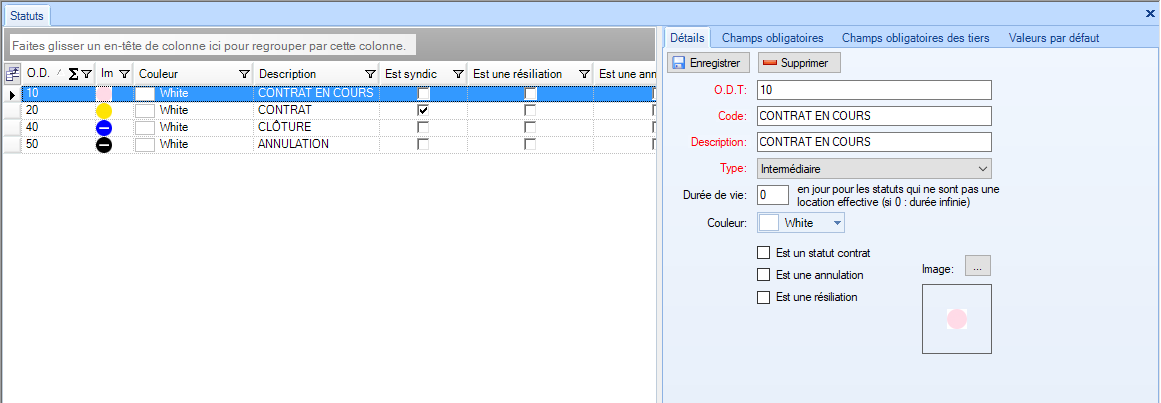This screenshot has height=403, width=1161.
Task: Open the Valeurs par défaut tab
Action: click(x=1054, y=38)
